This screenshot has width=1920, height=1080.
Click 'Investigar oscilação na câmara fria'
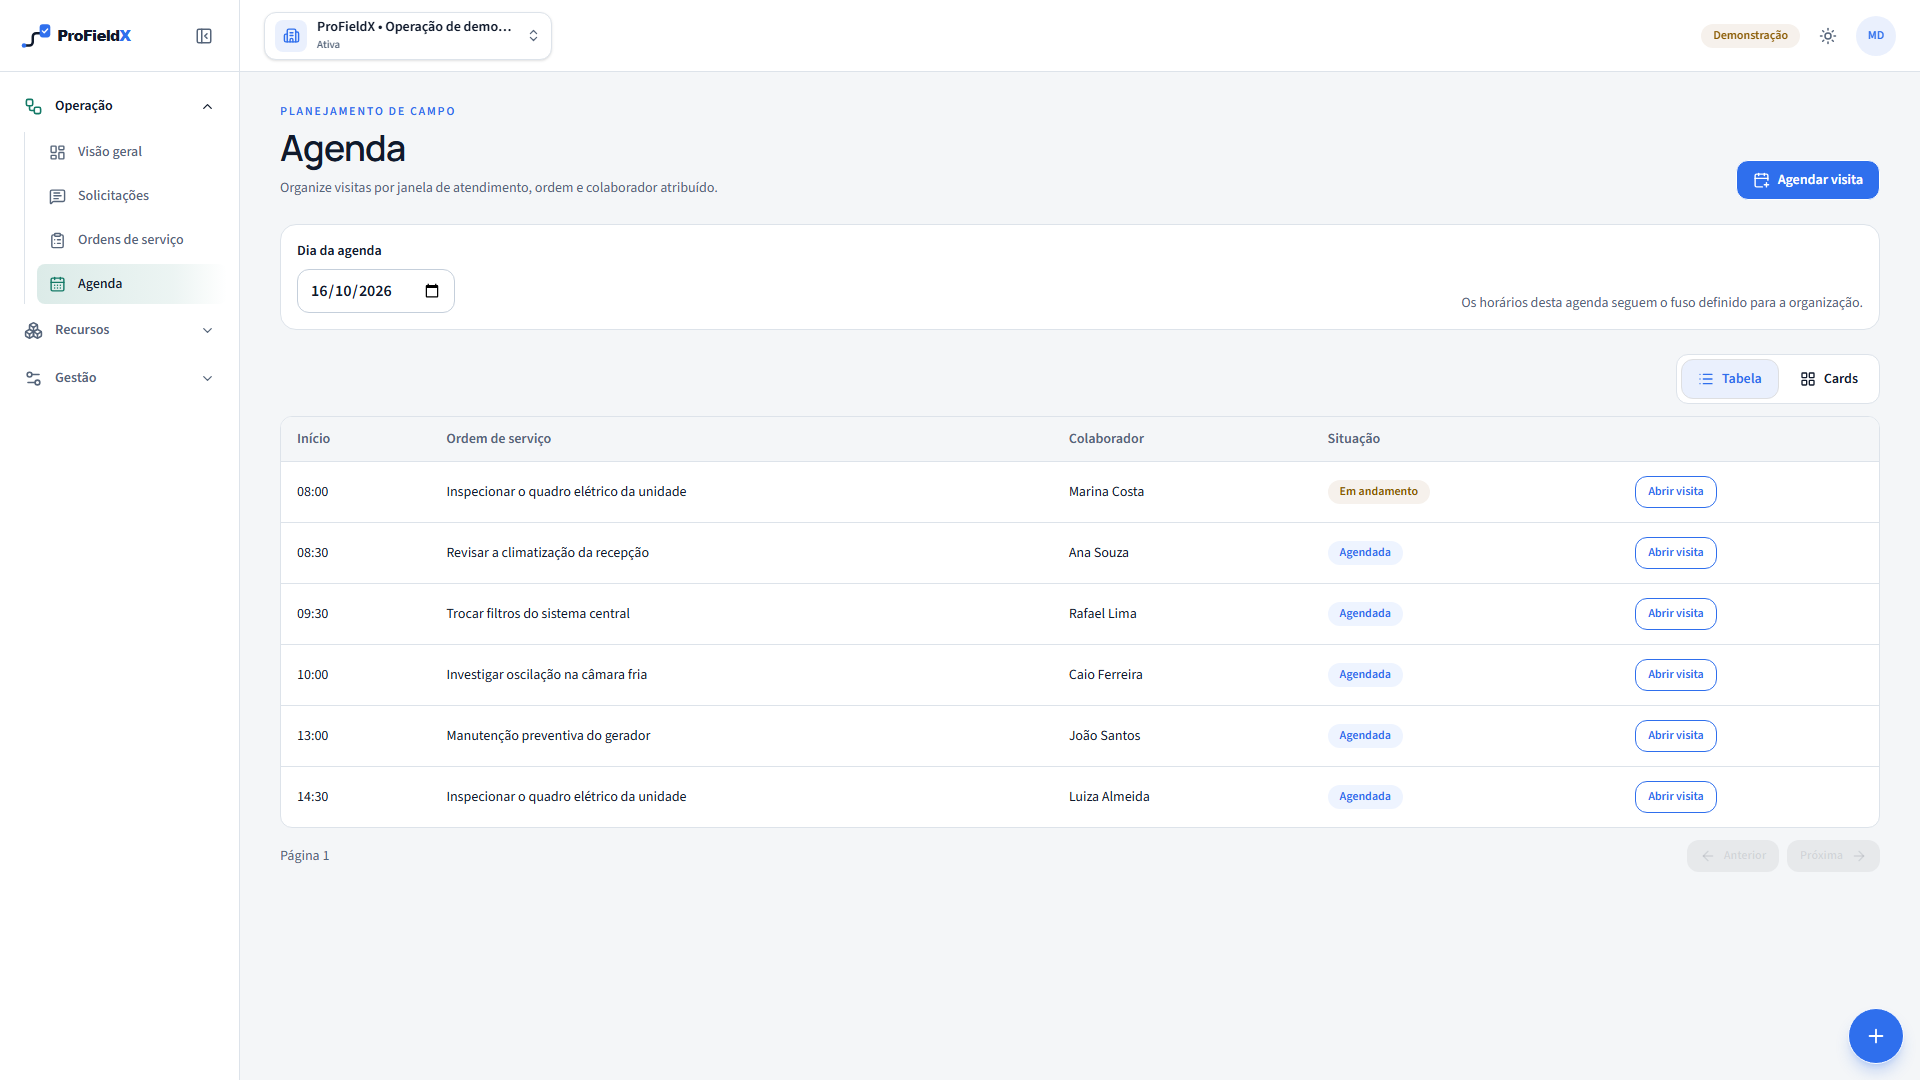[x=546, y=675]
